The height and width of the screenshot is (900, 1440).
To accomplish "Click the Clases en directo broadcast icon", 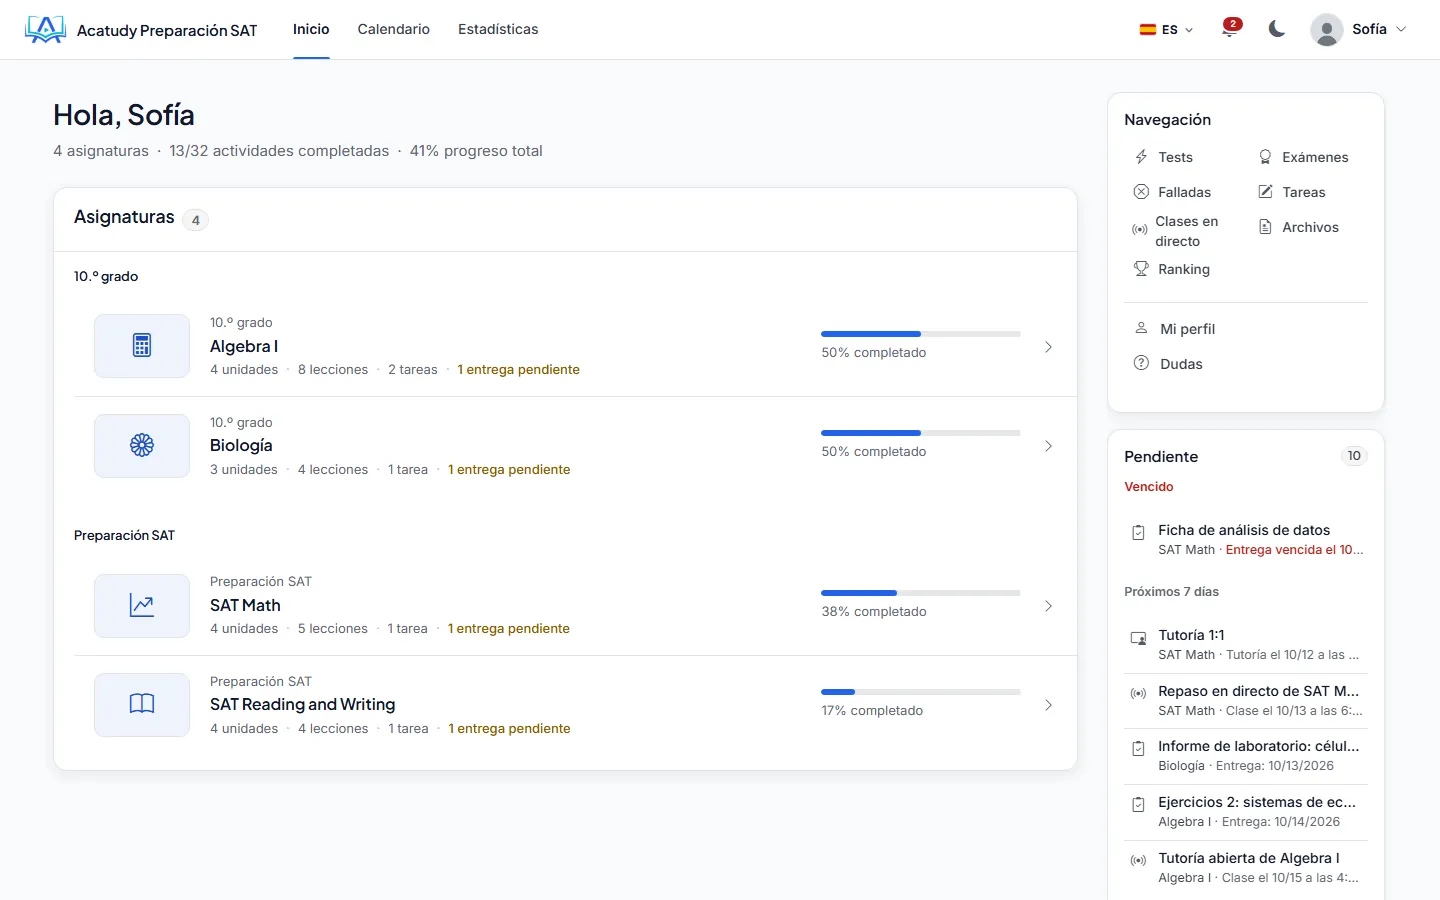I will click(1139, 230).
